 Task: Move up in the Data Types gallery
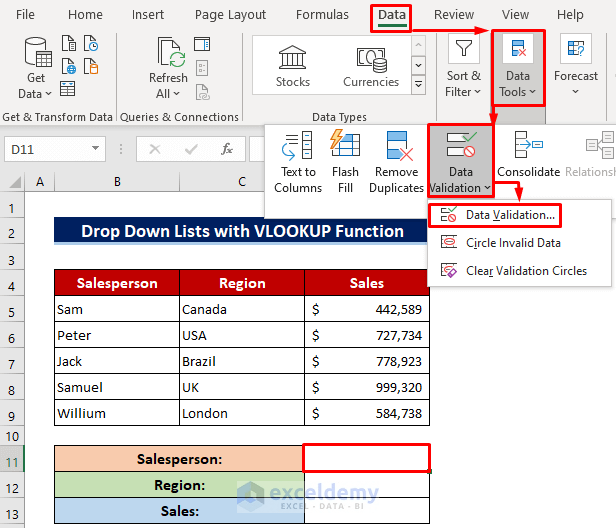click(x=418, y=45)
